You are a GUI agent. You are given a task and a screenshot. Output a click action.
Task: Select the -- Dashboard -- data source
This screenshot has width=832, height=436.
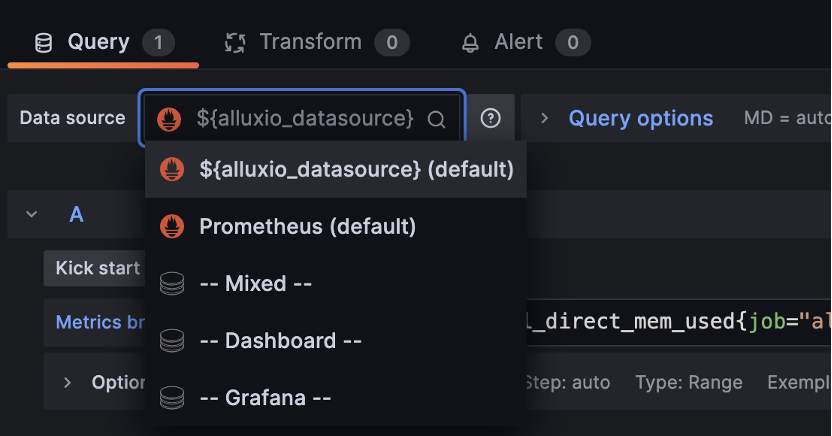(336, 341)
